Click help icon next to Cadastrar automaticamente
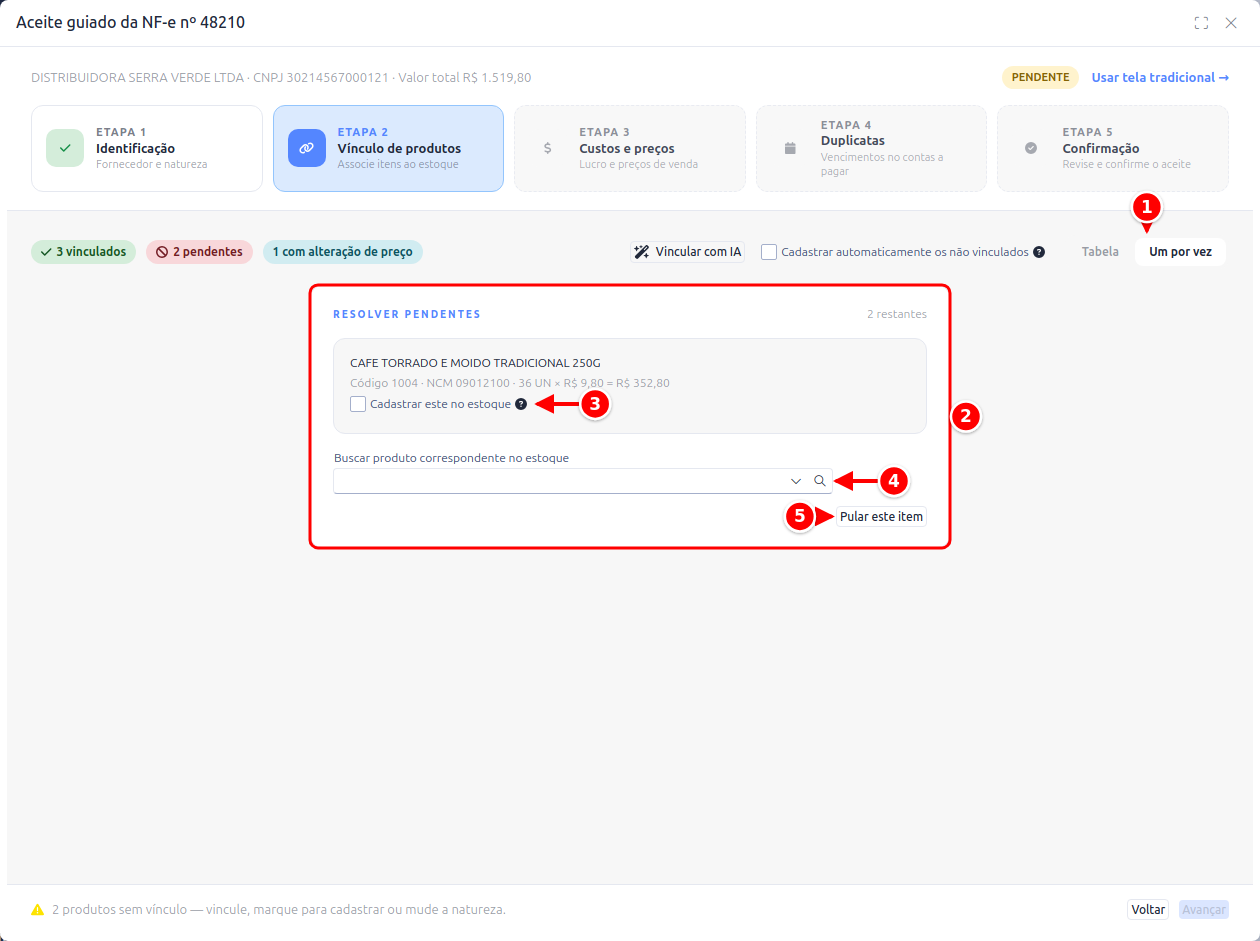This screenshot has width=1260, height=941. (x=1040, y=252)
